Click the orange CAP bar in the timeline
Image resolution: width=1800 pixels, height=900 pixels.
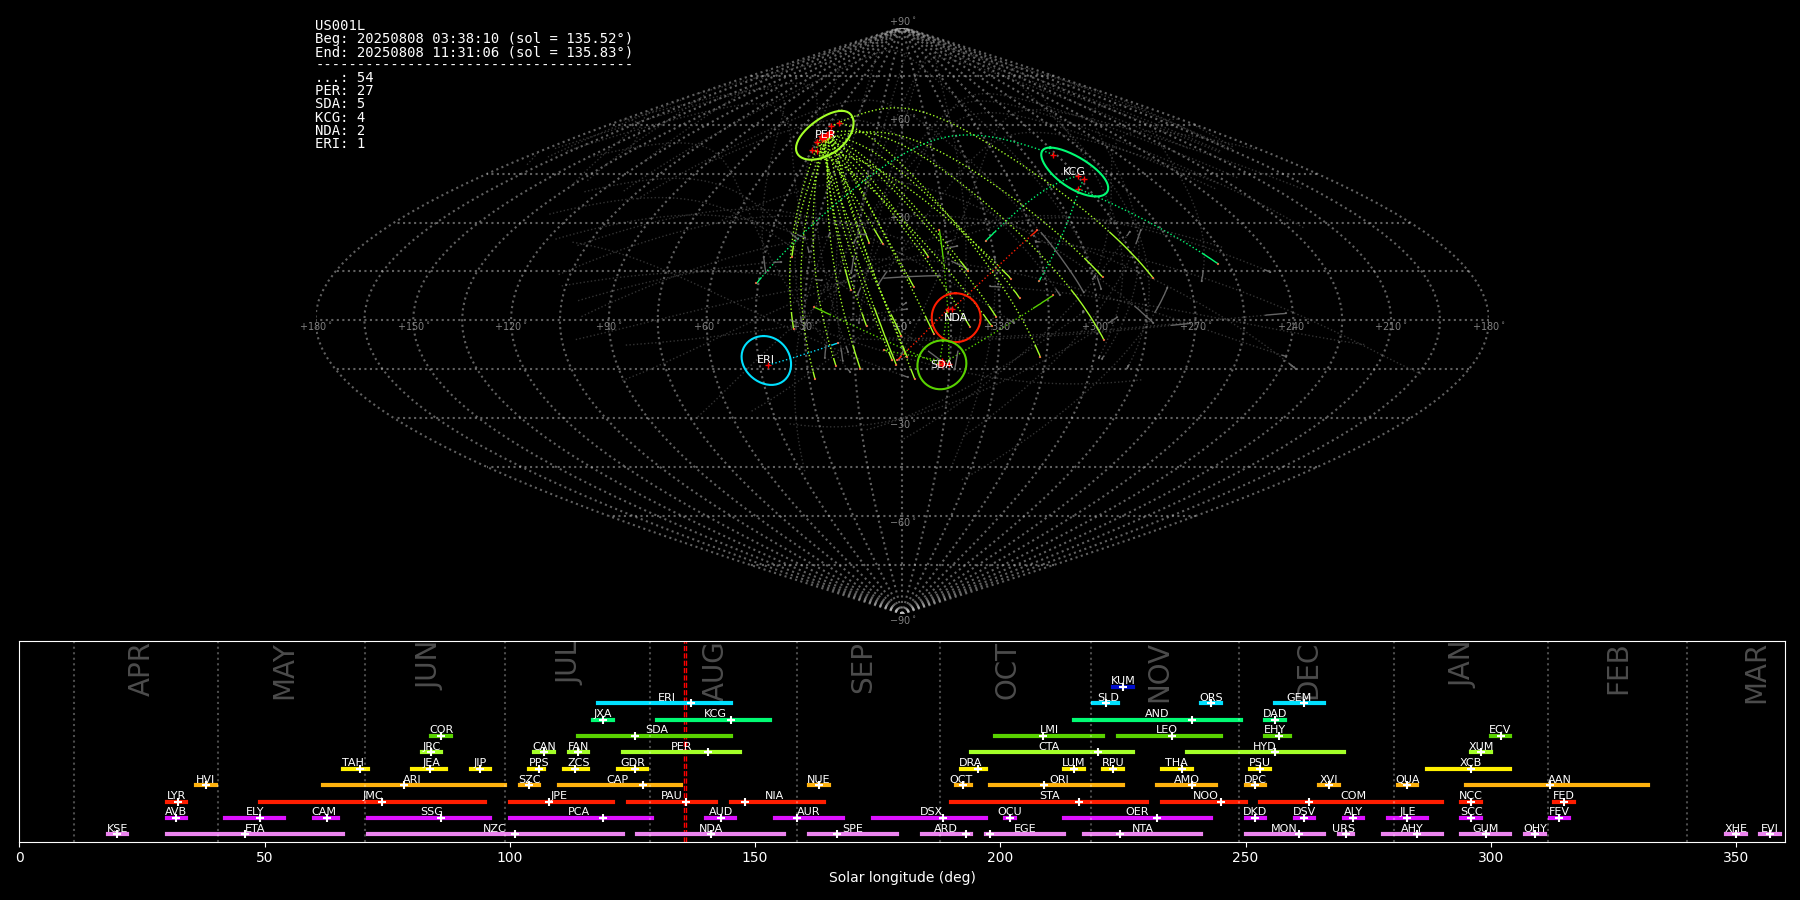pyautogui.click(x=620, y=785)
